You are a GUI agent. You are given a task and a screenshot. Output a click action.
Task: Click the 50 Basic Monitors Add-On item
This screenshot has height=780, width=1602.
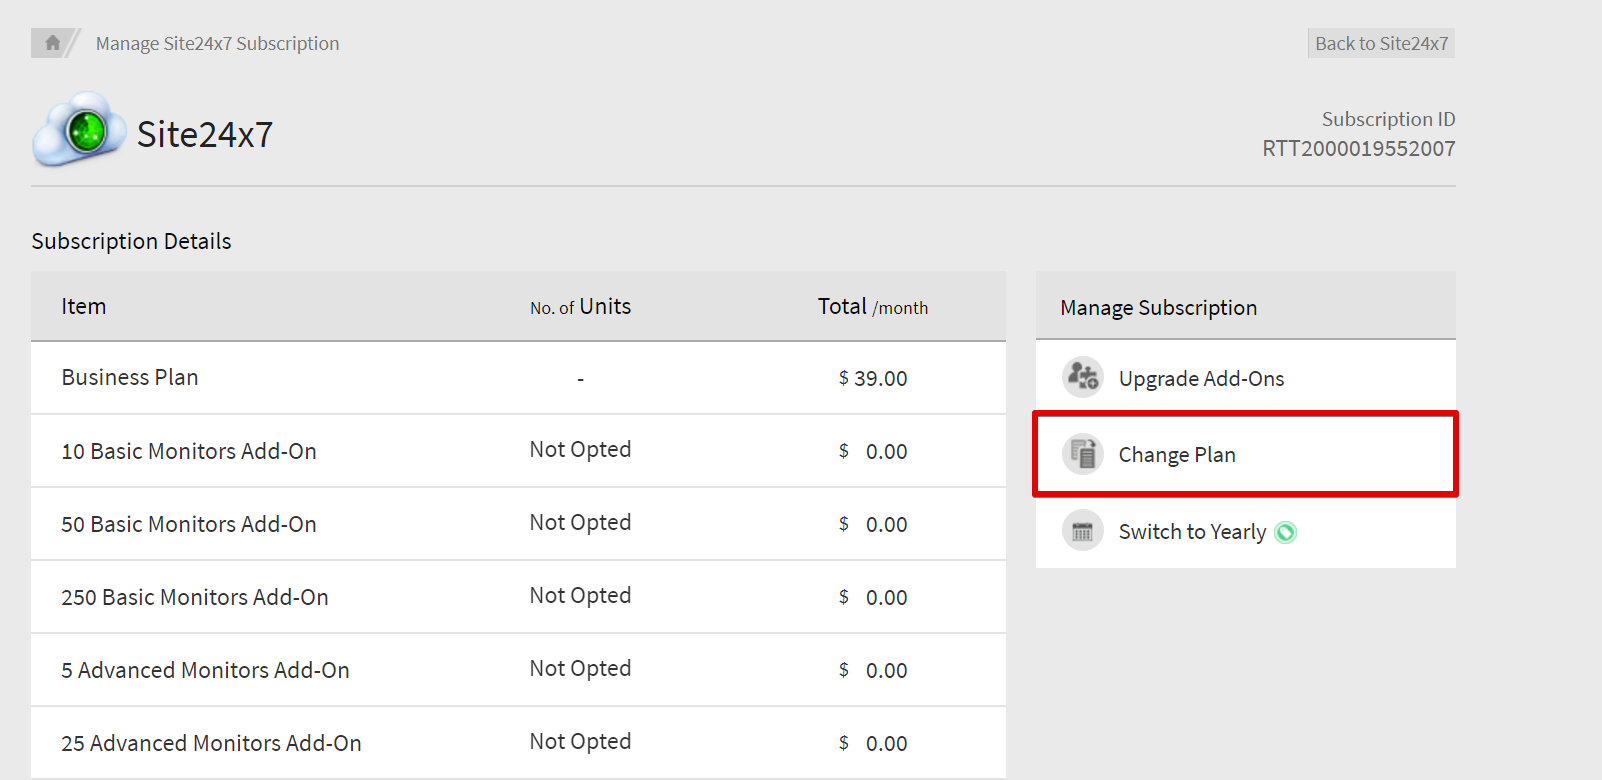pos(189,524)
